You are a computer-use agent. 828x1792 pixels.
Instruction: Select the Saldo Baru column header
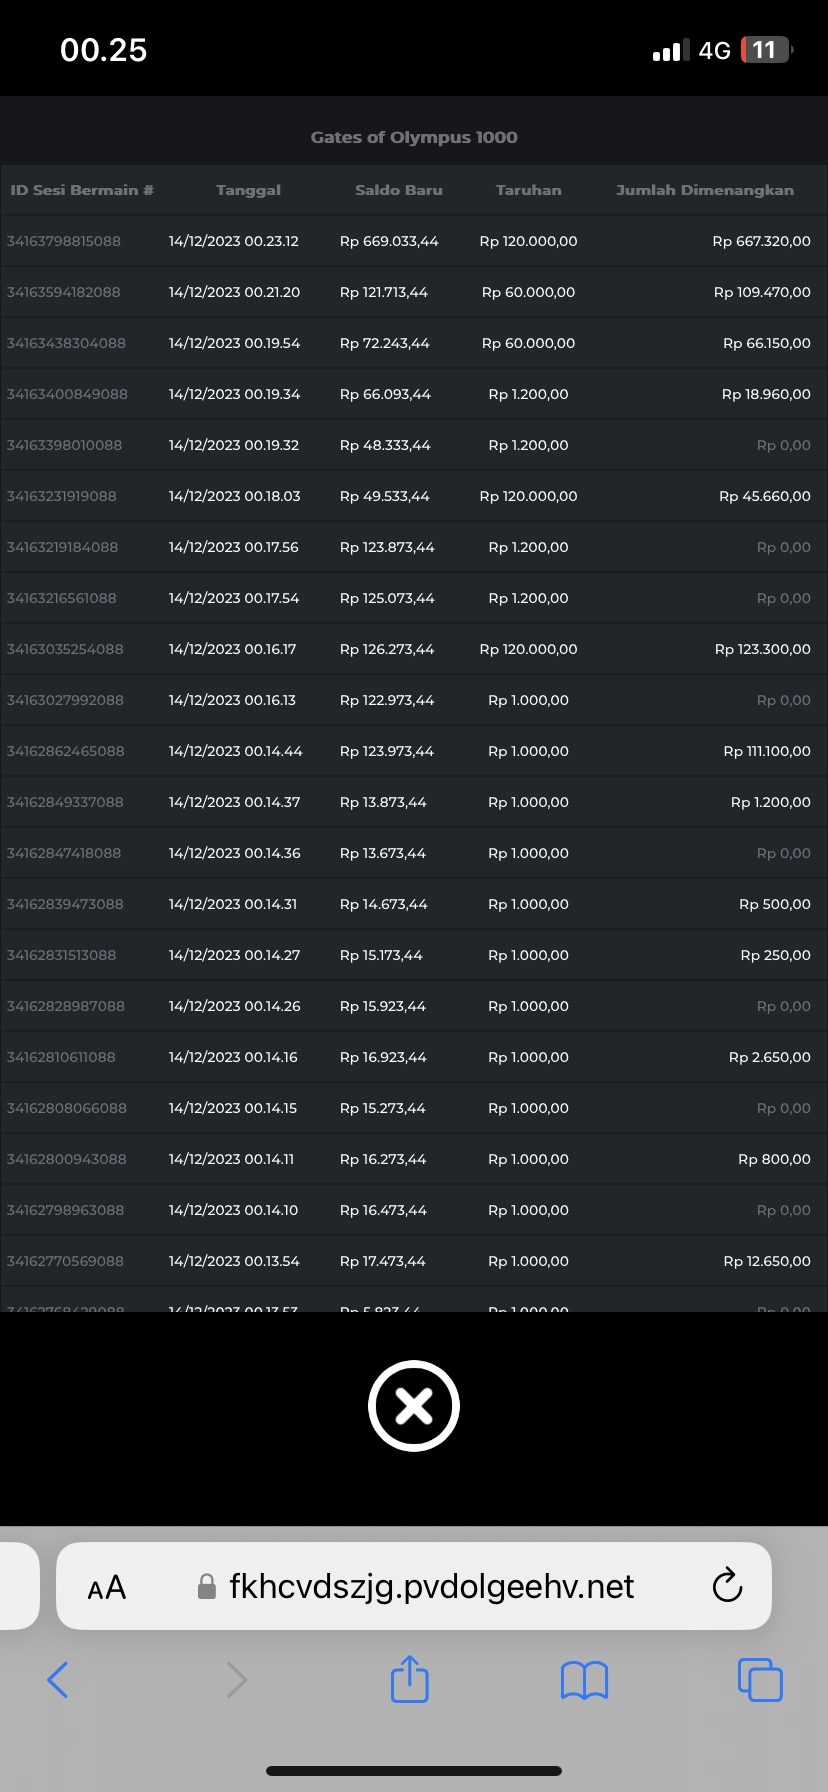[398, 190]
